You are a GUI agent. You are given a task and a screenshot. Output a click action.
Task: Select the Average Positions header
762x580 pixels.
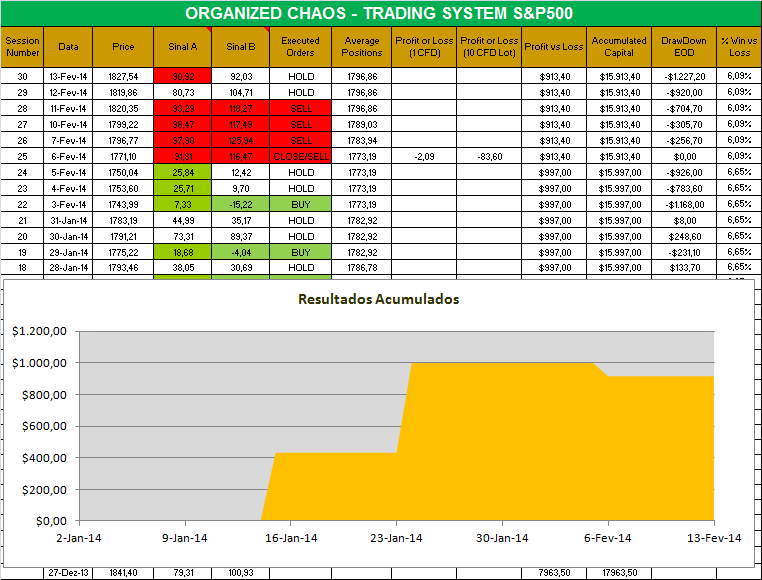(362, 47)
